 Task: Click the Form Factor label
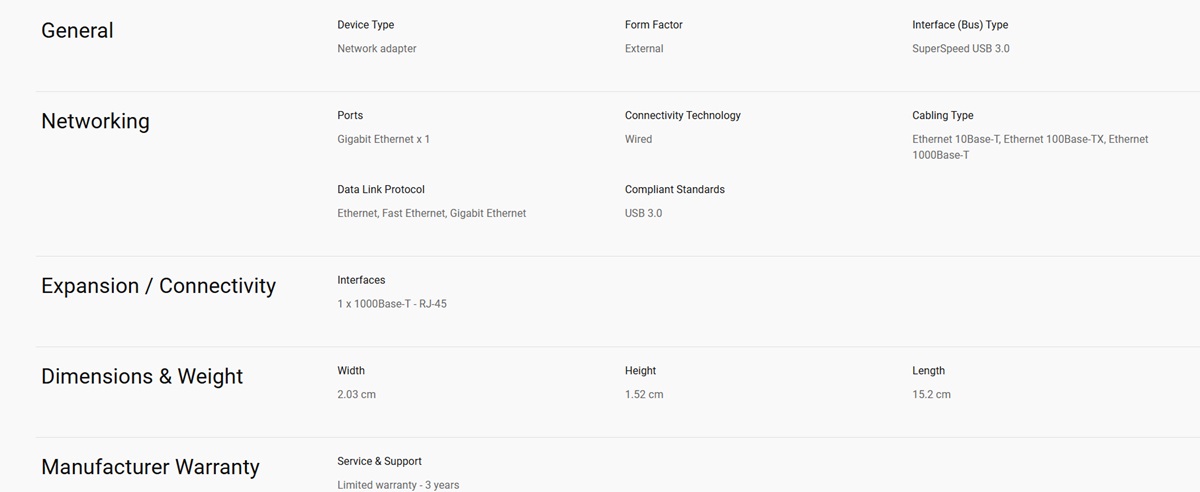click(x=654, y=25)
